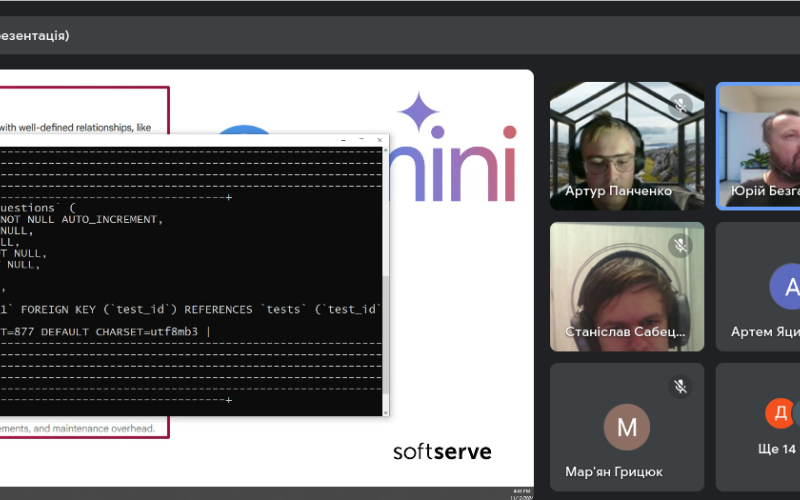Click Артем Яци's avatar with letter A
This screenshot has width=800, height=500.
786,287
